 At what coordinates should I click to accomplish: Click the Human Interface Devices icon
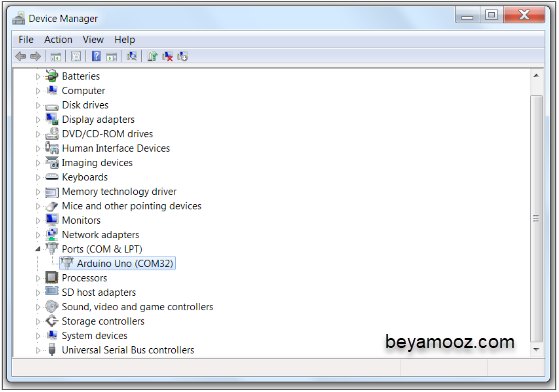[52, 148]
